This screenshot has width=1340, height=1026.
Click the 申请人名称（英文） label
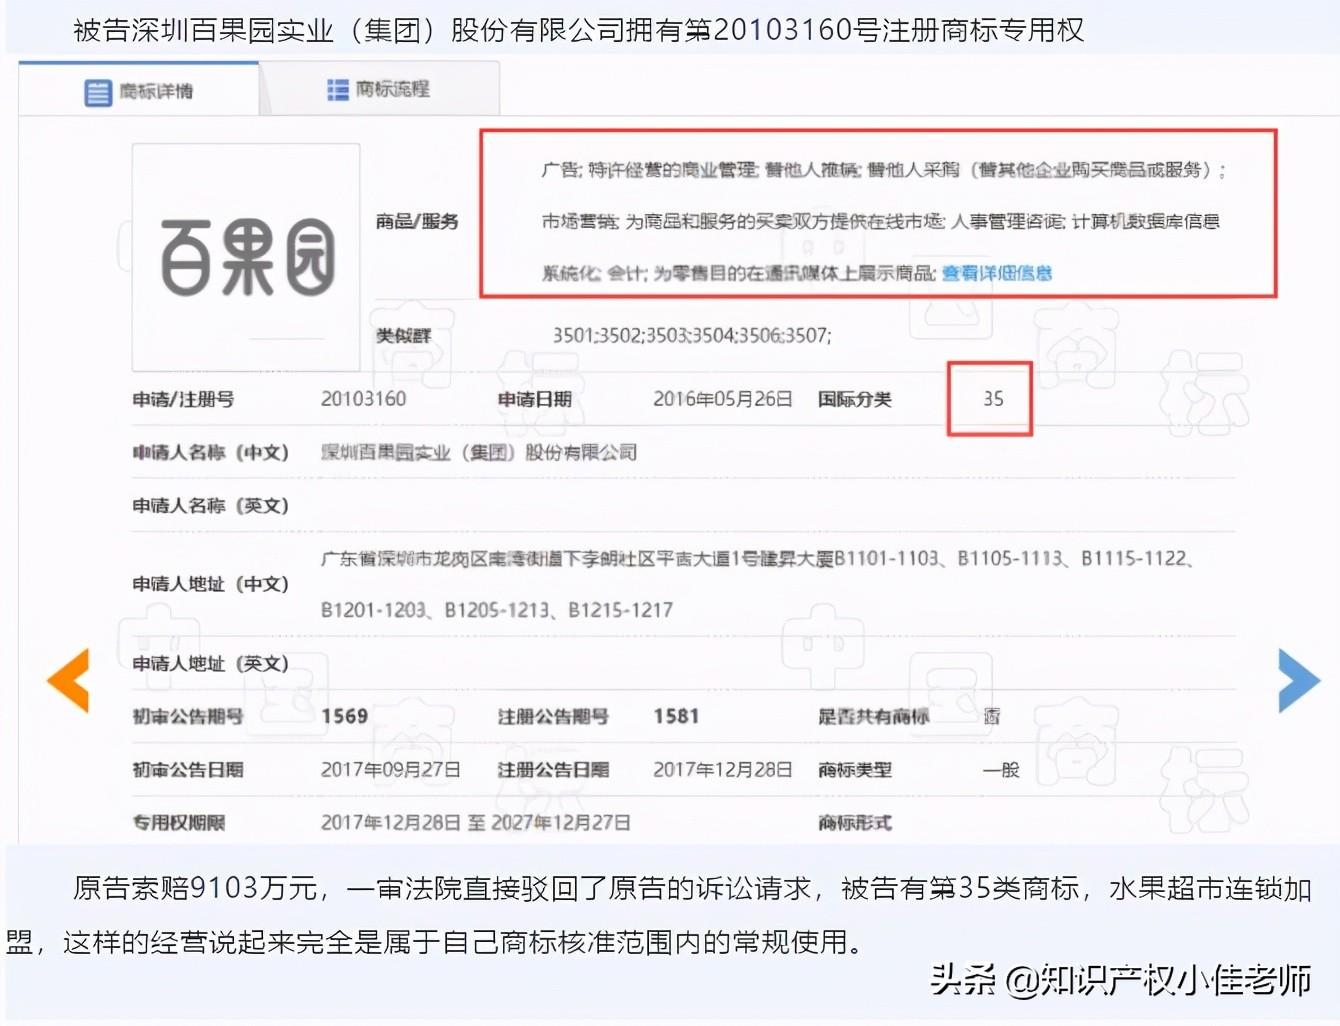211,505
